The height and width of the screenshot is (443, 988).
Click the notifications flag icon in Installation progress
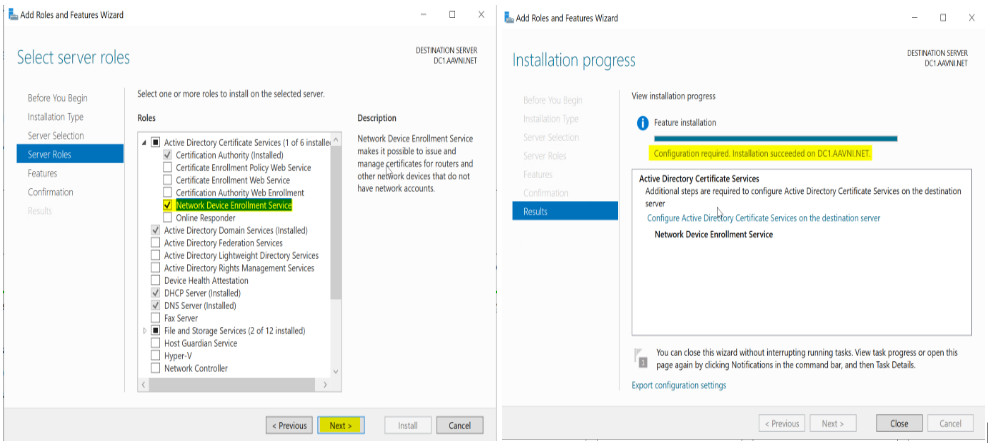click(x=641, y=358)
